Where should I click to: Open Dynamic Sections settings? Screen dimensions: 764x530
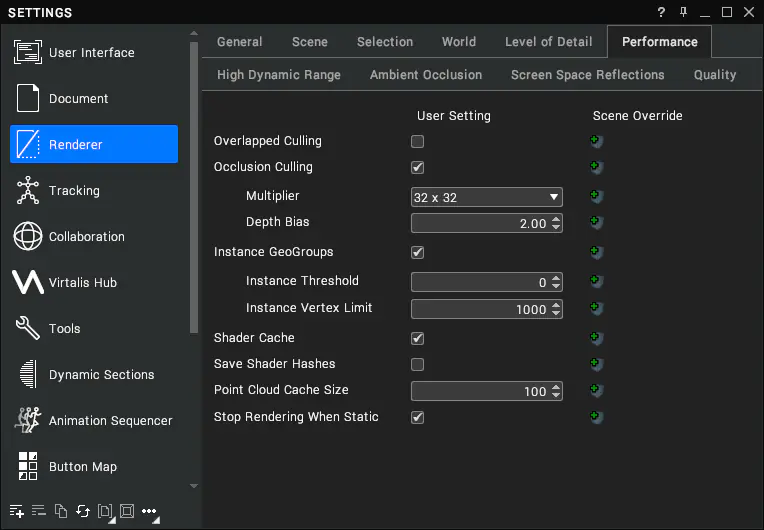point(94,375)
